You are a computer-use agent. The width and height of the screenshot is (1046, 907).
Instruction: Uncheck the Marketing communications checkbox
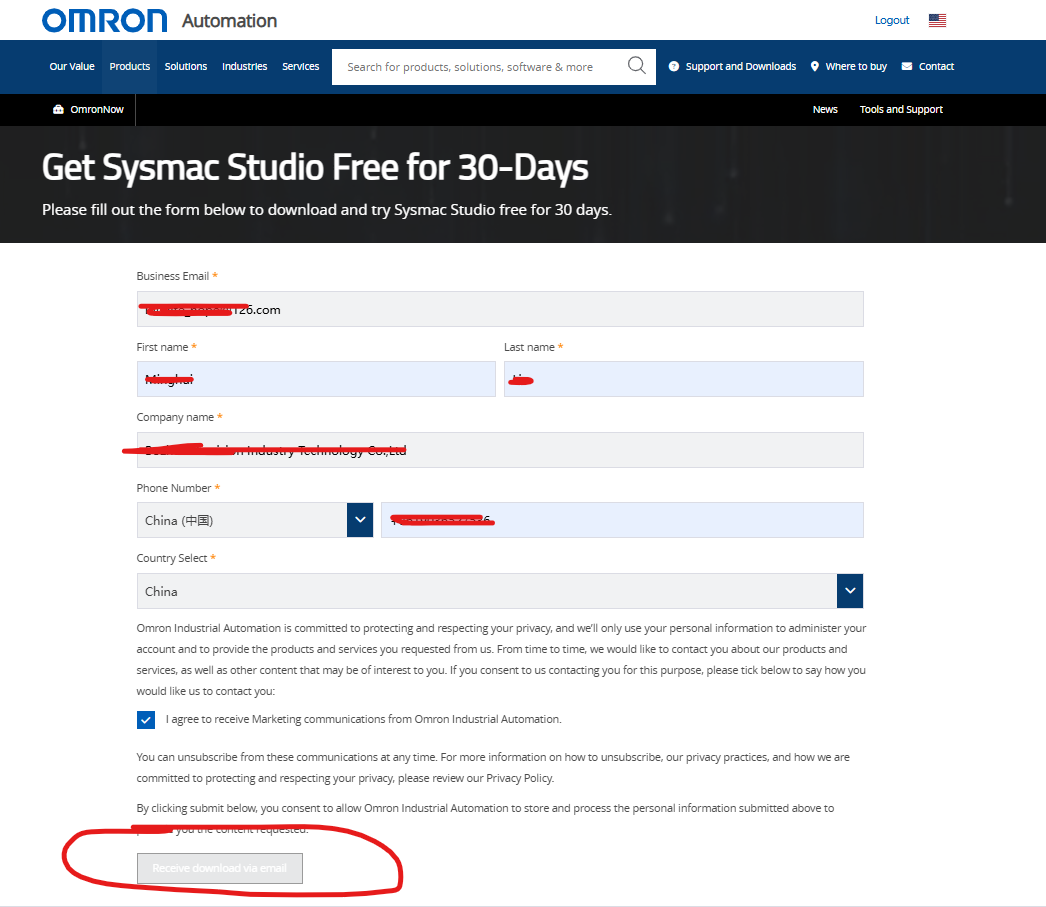point(146,720)
